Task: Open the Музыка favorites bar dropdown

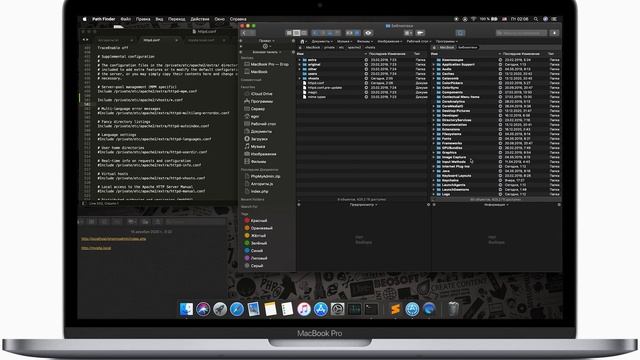Action: 344,41
